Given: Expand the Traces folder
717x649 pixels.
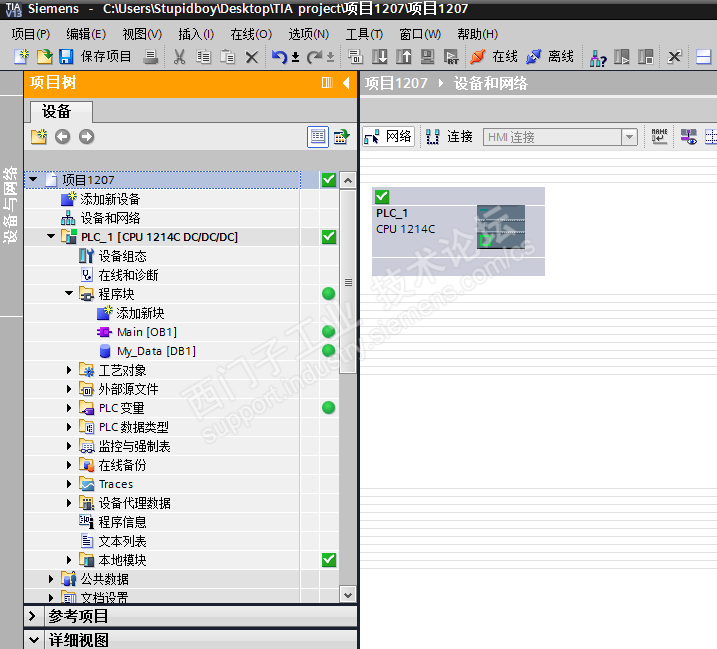Looking at the screenshot, I should [69, 483].
